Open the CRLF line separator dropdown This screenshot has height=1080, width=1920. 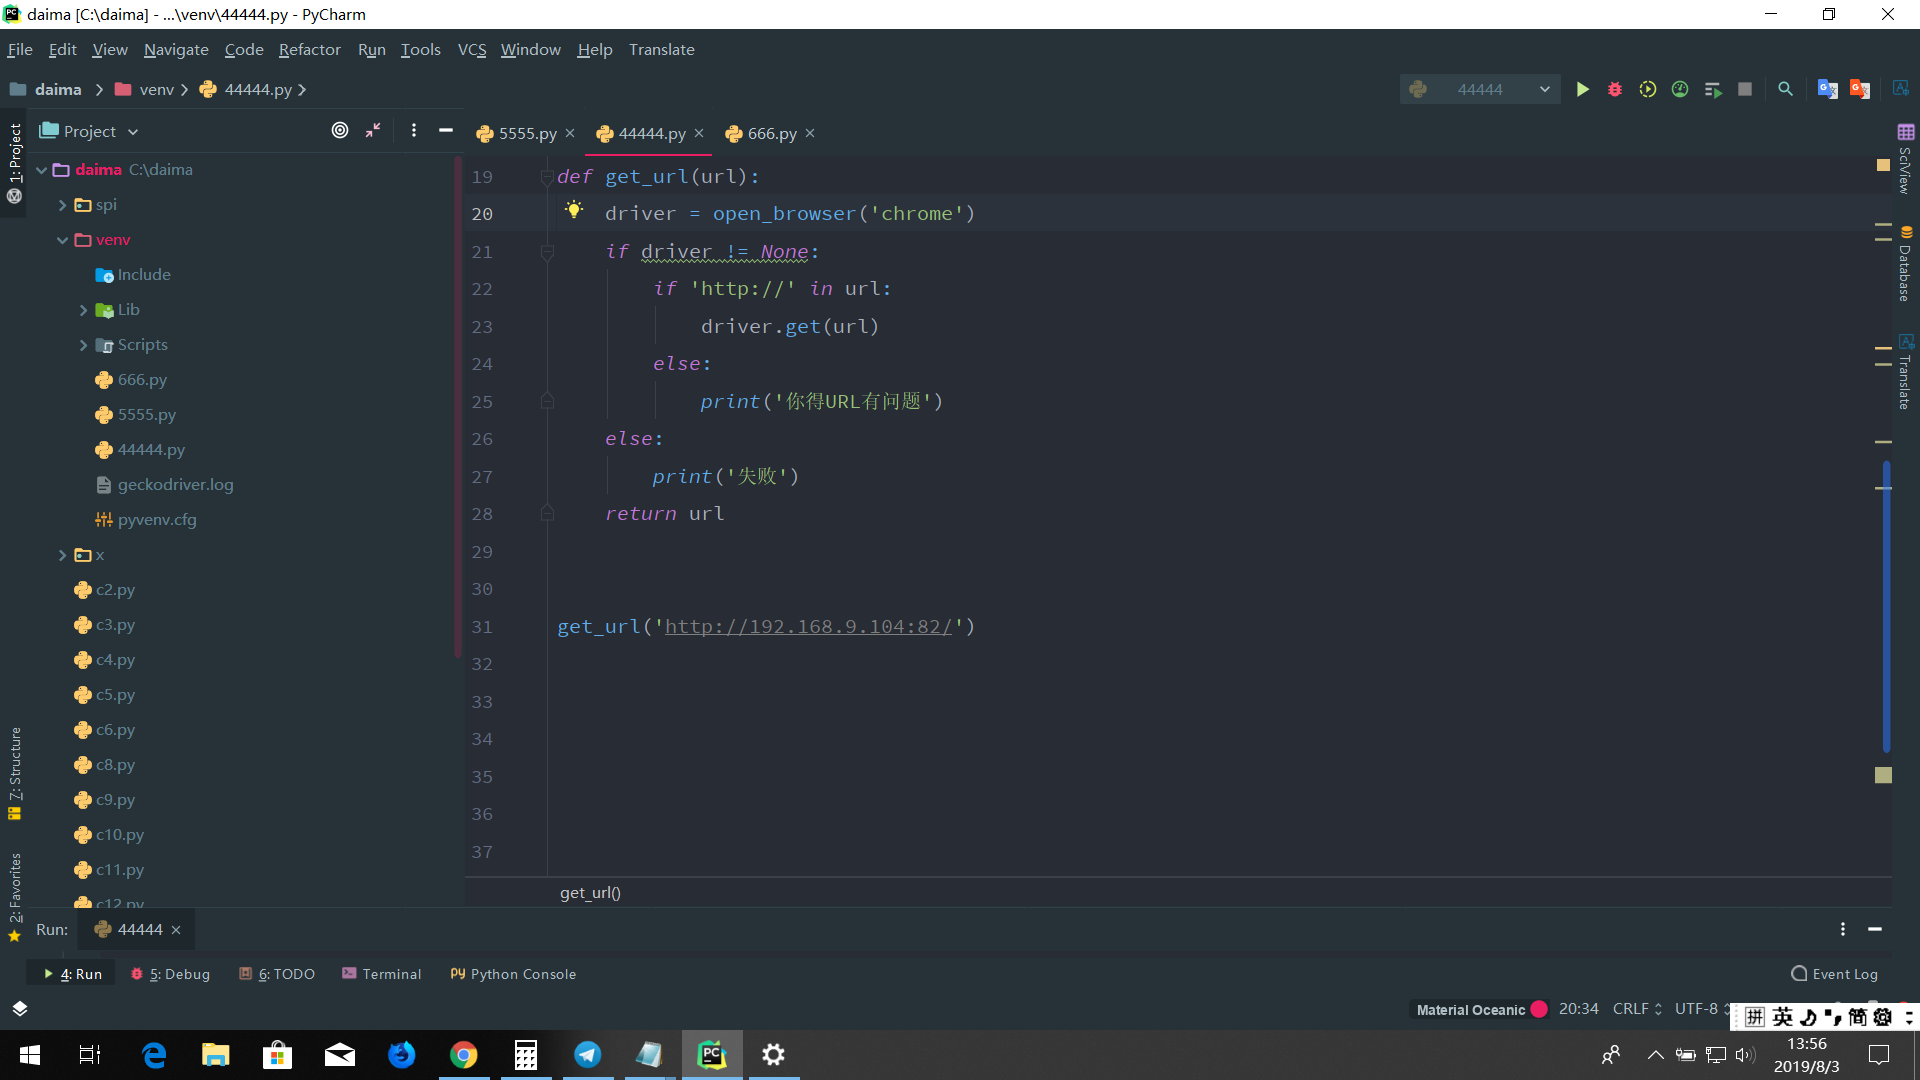1637,1009
